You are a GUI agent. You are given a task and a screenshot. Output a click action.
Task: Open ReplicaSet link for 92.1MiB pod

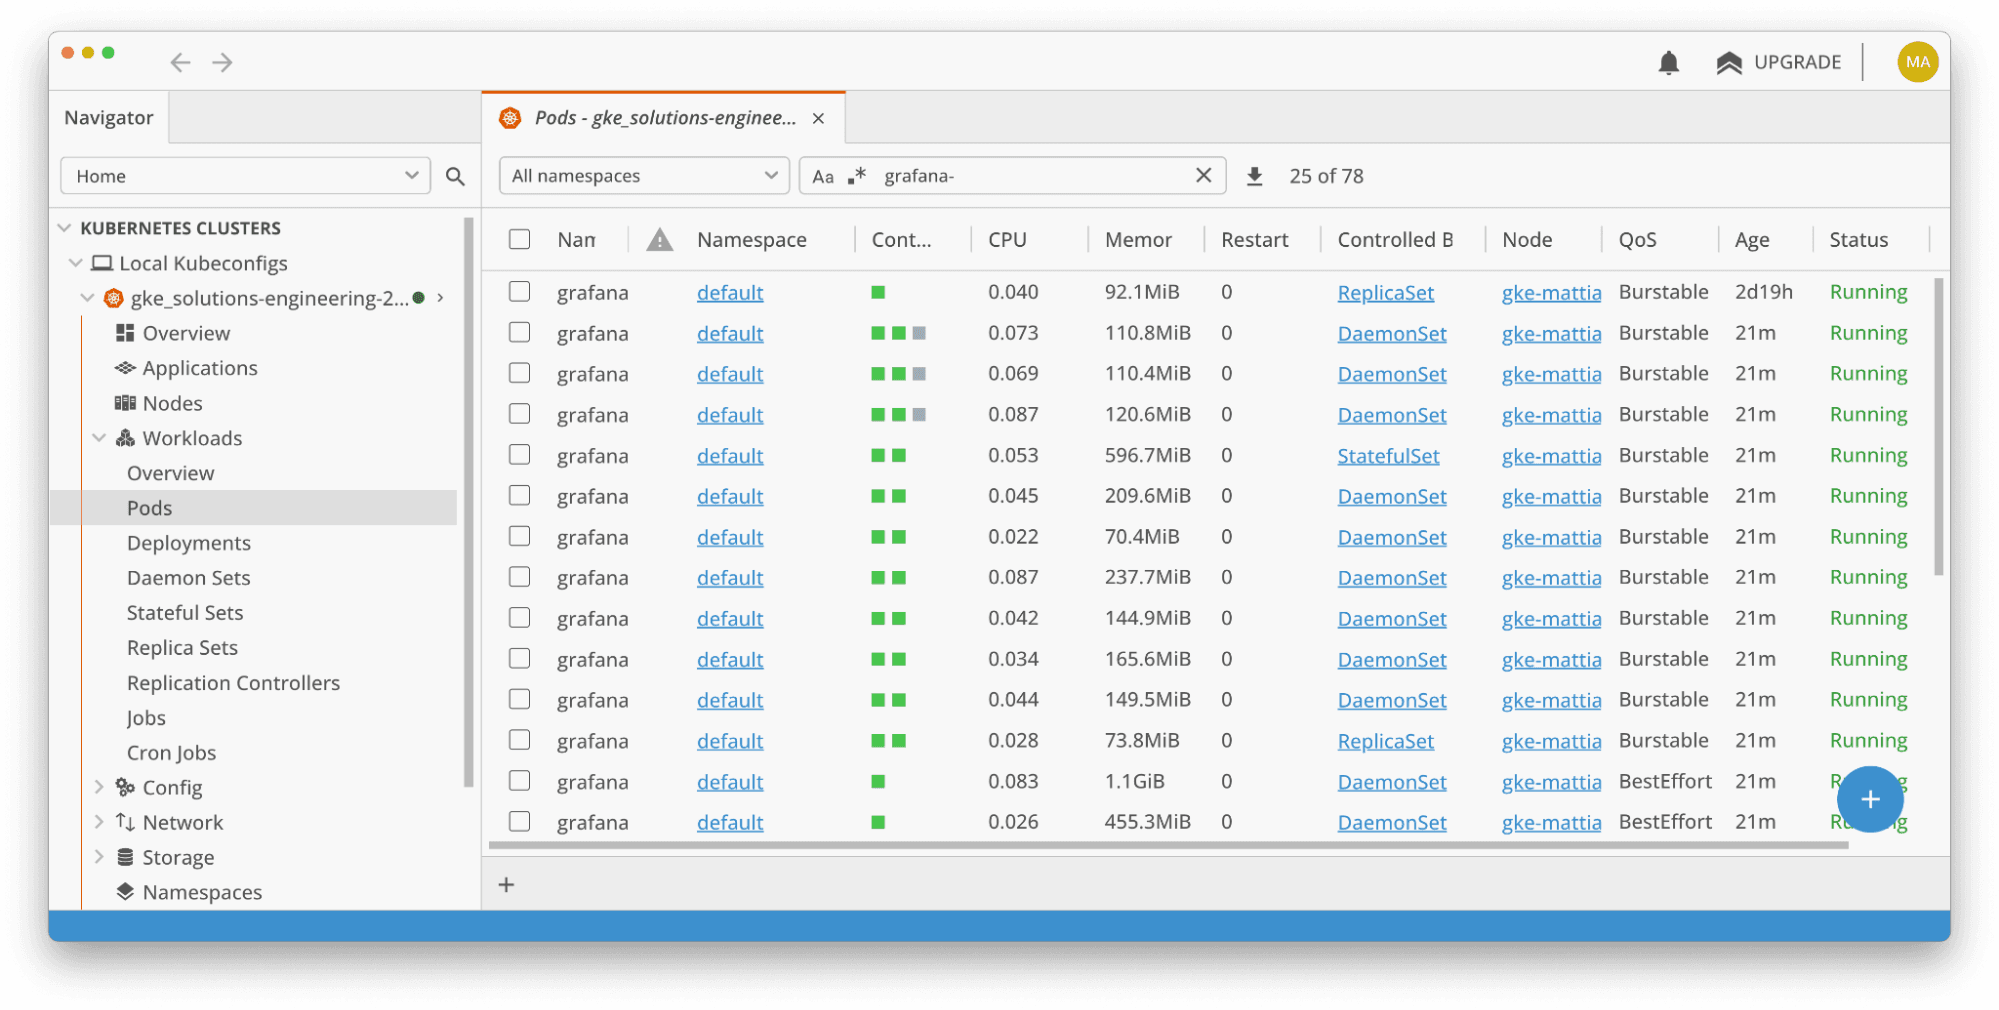click(x=1385, y=293)
